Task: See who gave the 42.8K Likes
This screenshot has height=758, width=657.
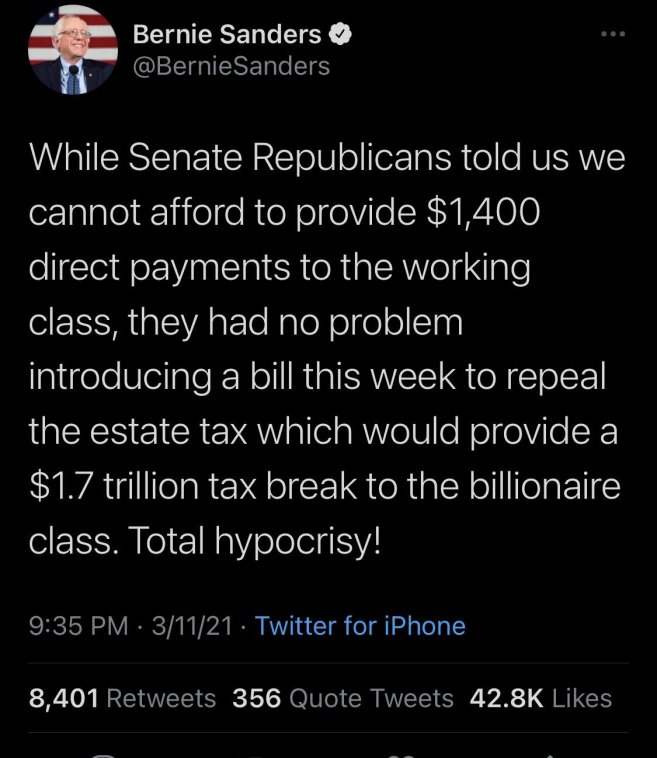Action: tap(542, 698)
